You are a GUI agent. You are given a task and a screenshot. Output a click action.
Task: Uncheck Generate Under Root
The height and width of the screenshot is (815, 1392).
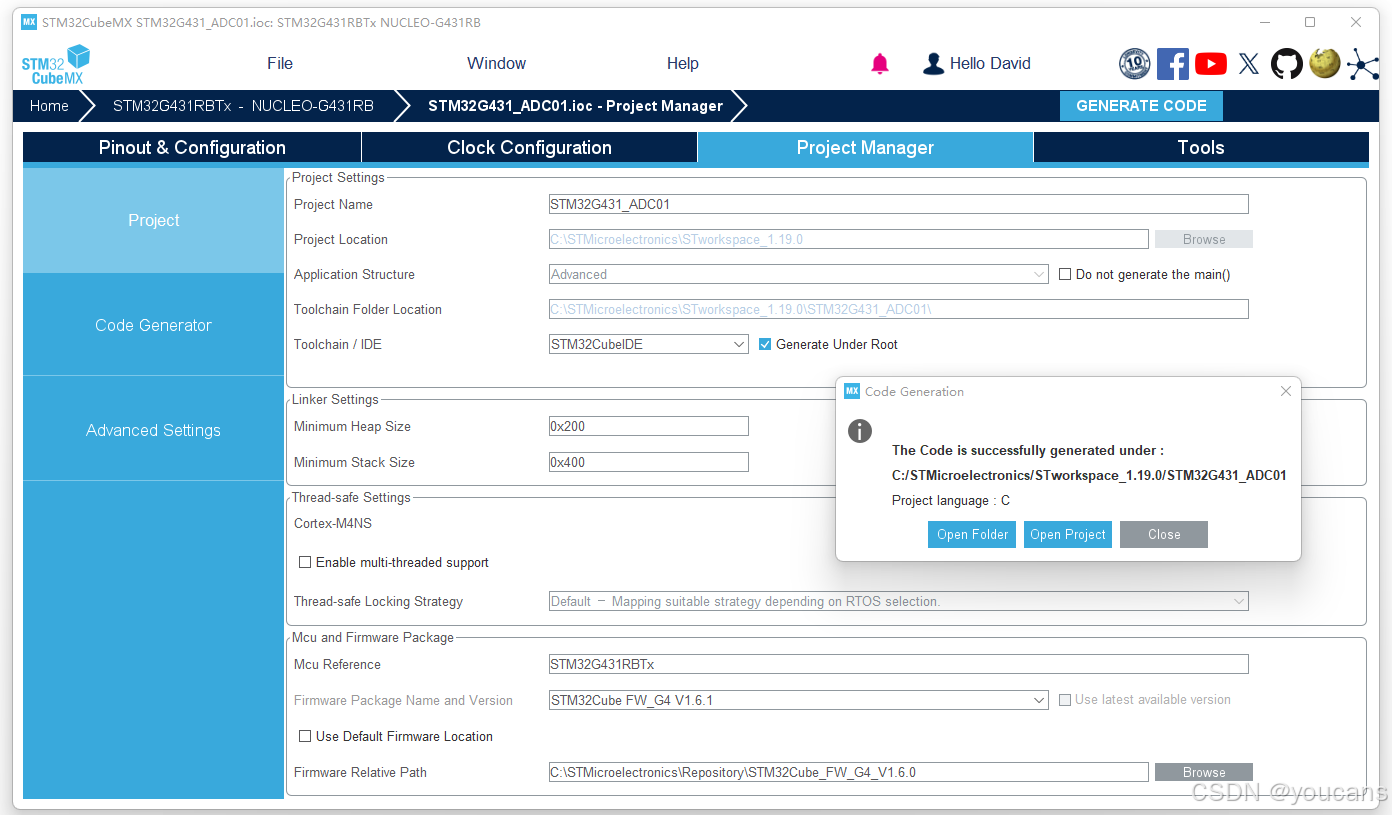tap(765, 344)
